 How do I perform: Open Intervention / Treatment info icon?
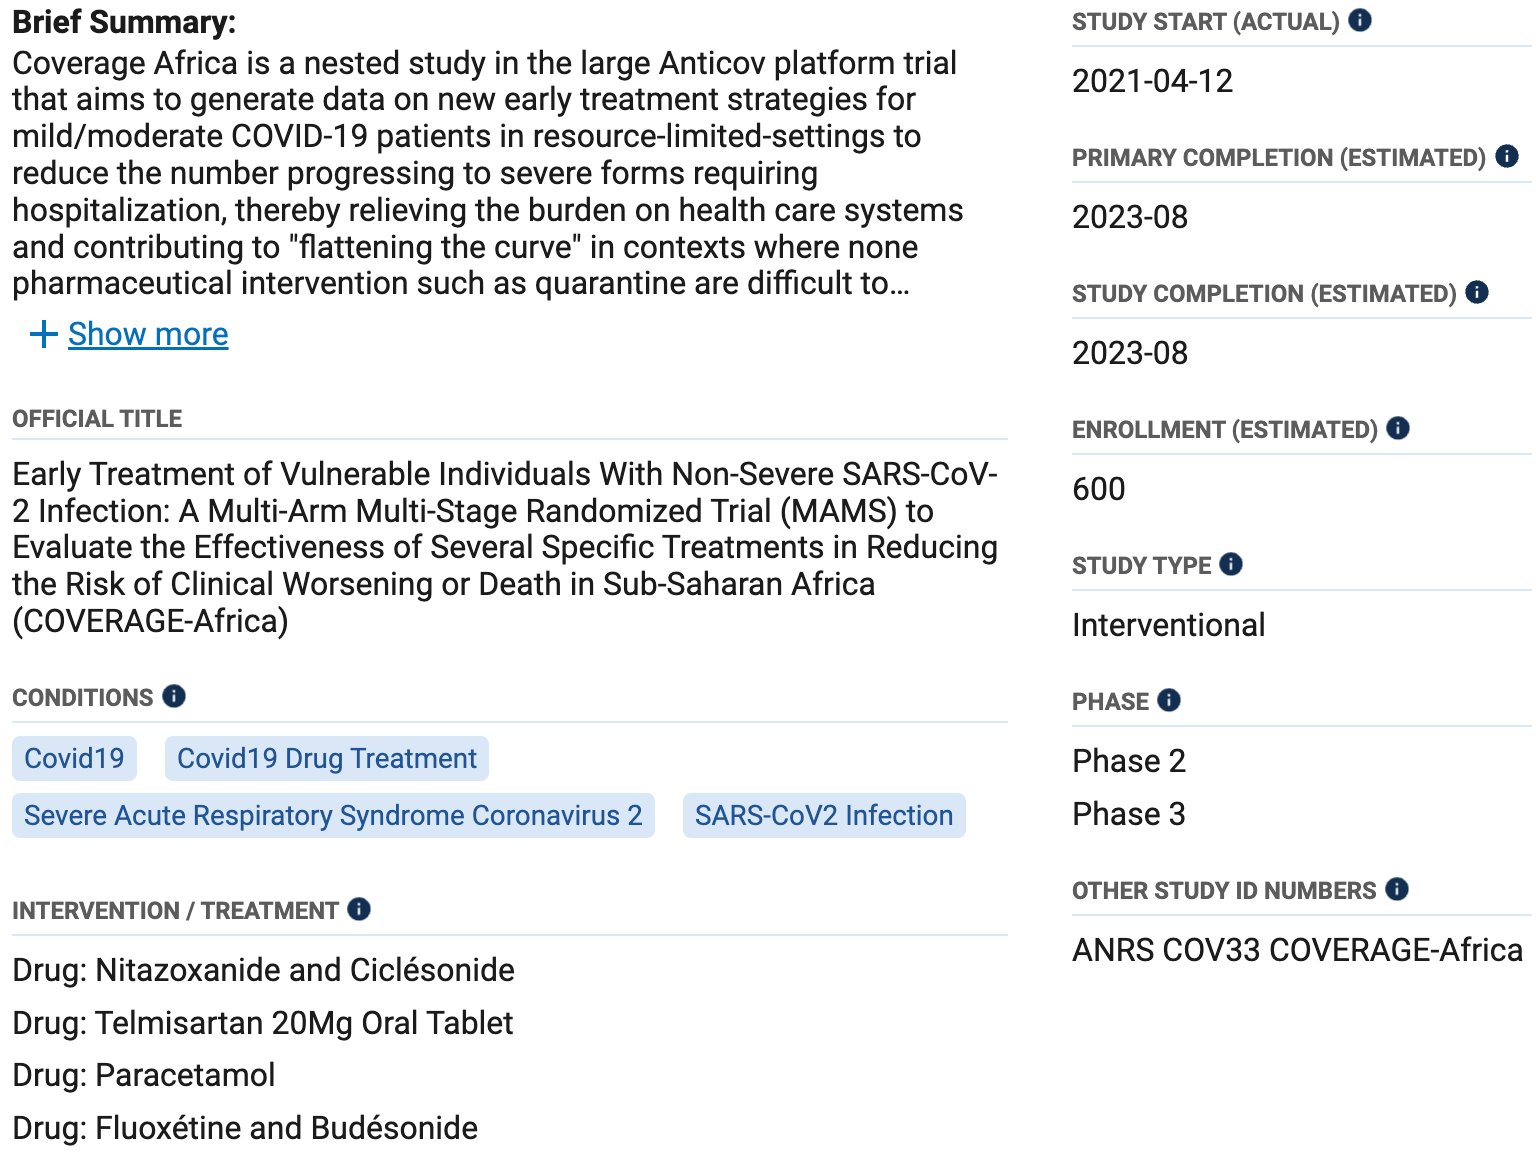tap(359, 909)
